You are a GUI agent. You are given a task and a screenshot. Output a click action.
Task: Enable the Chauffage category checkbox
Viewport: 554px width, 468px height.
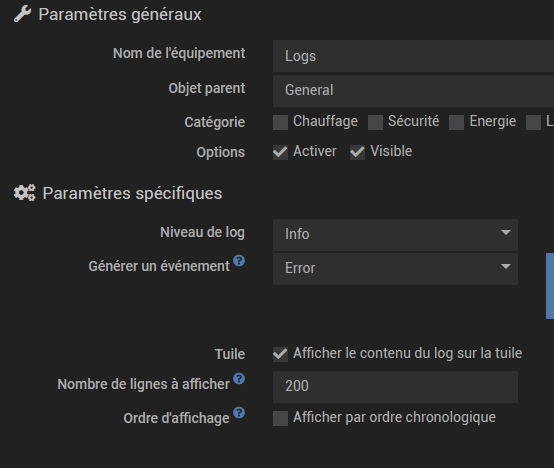pos(281,123)
